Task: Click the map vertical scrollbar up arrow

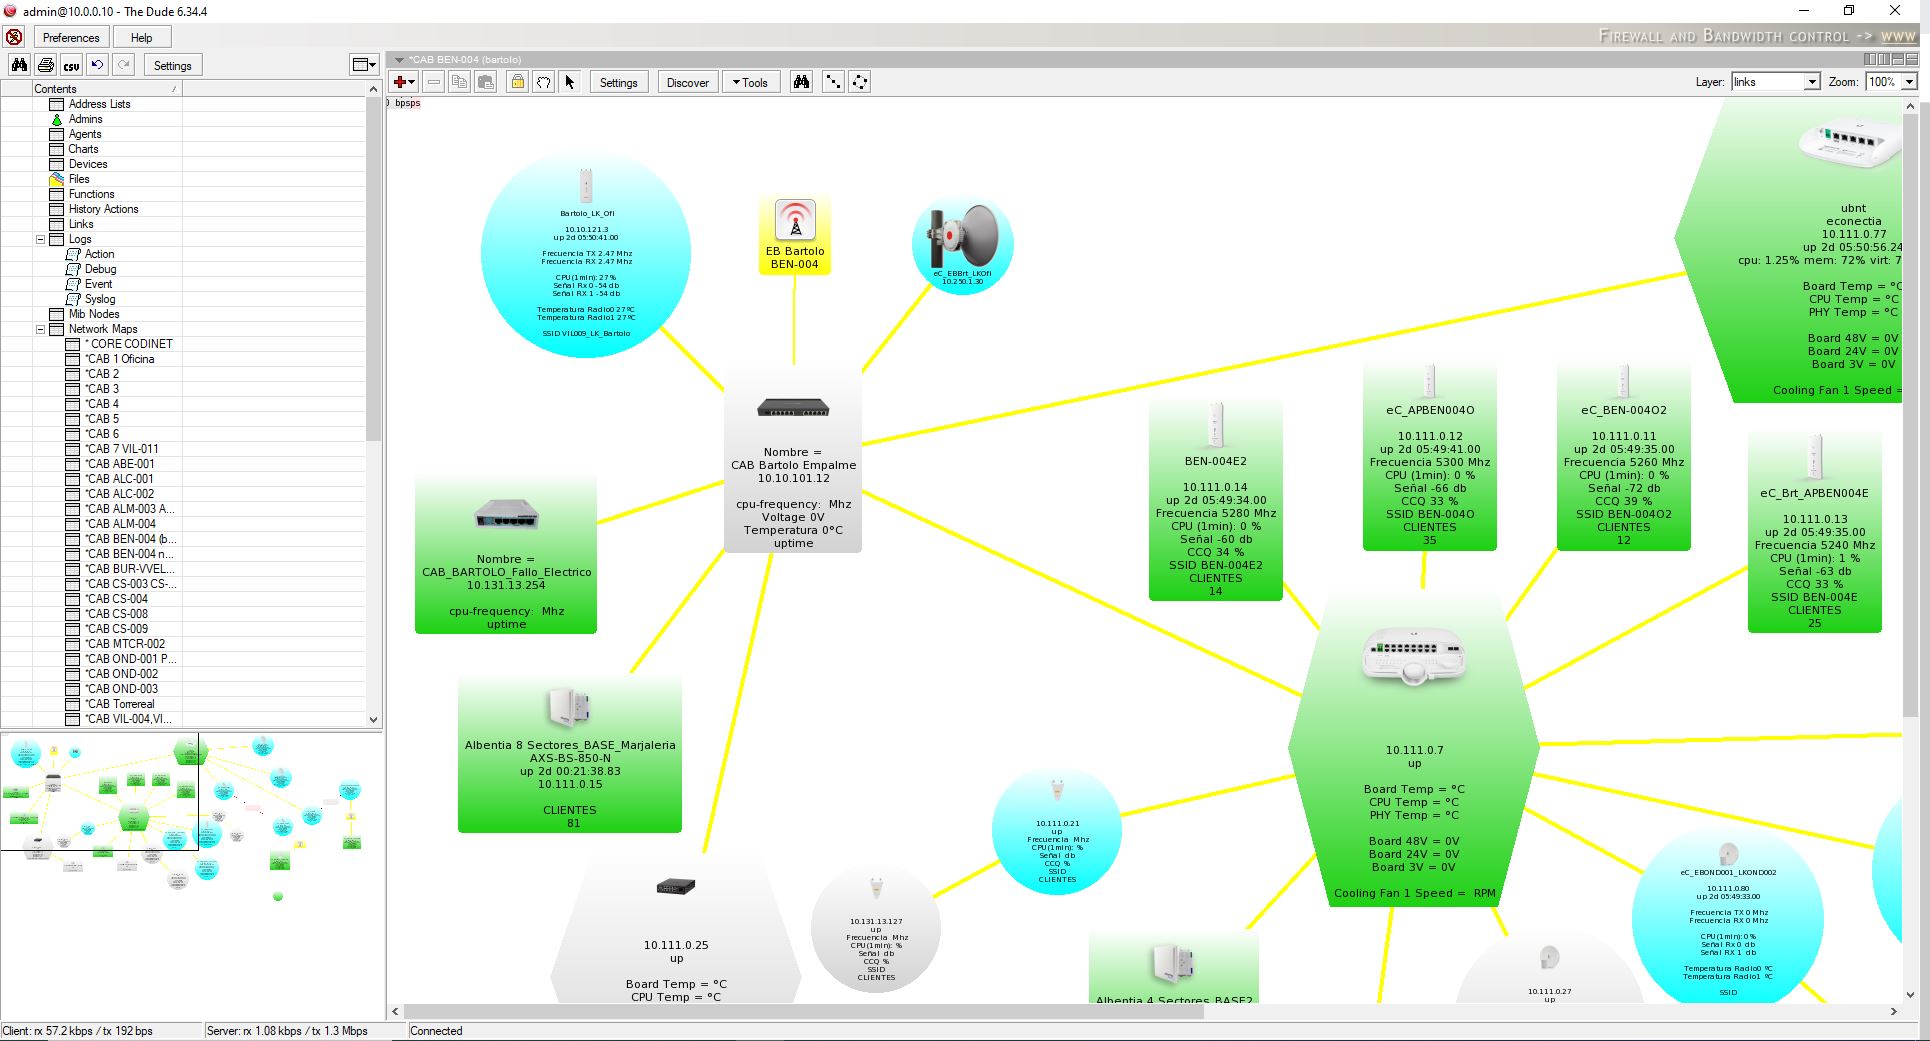Action: pos(1911,104)
